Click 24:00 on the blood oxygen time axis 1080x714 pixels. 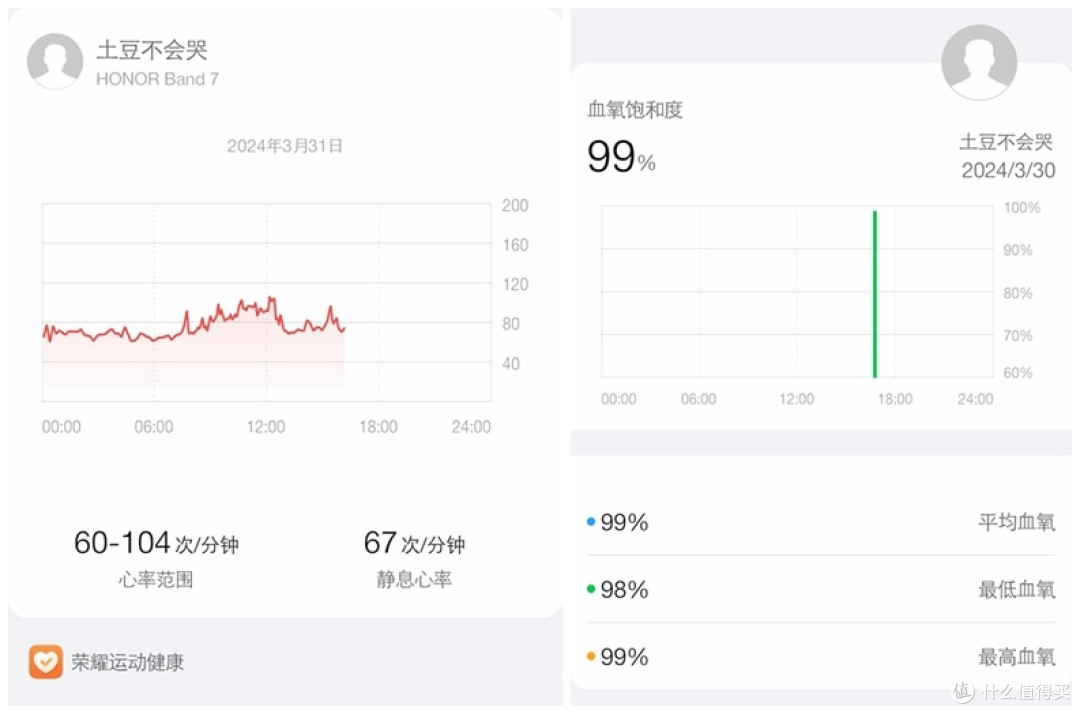[975, 399]
